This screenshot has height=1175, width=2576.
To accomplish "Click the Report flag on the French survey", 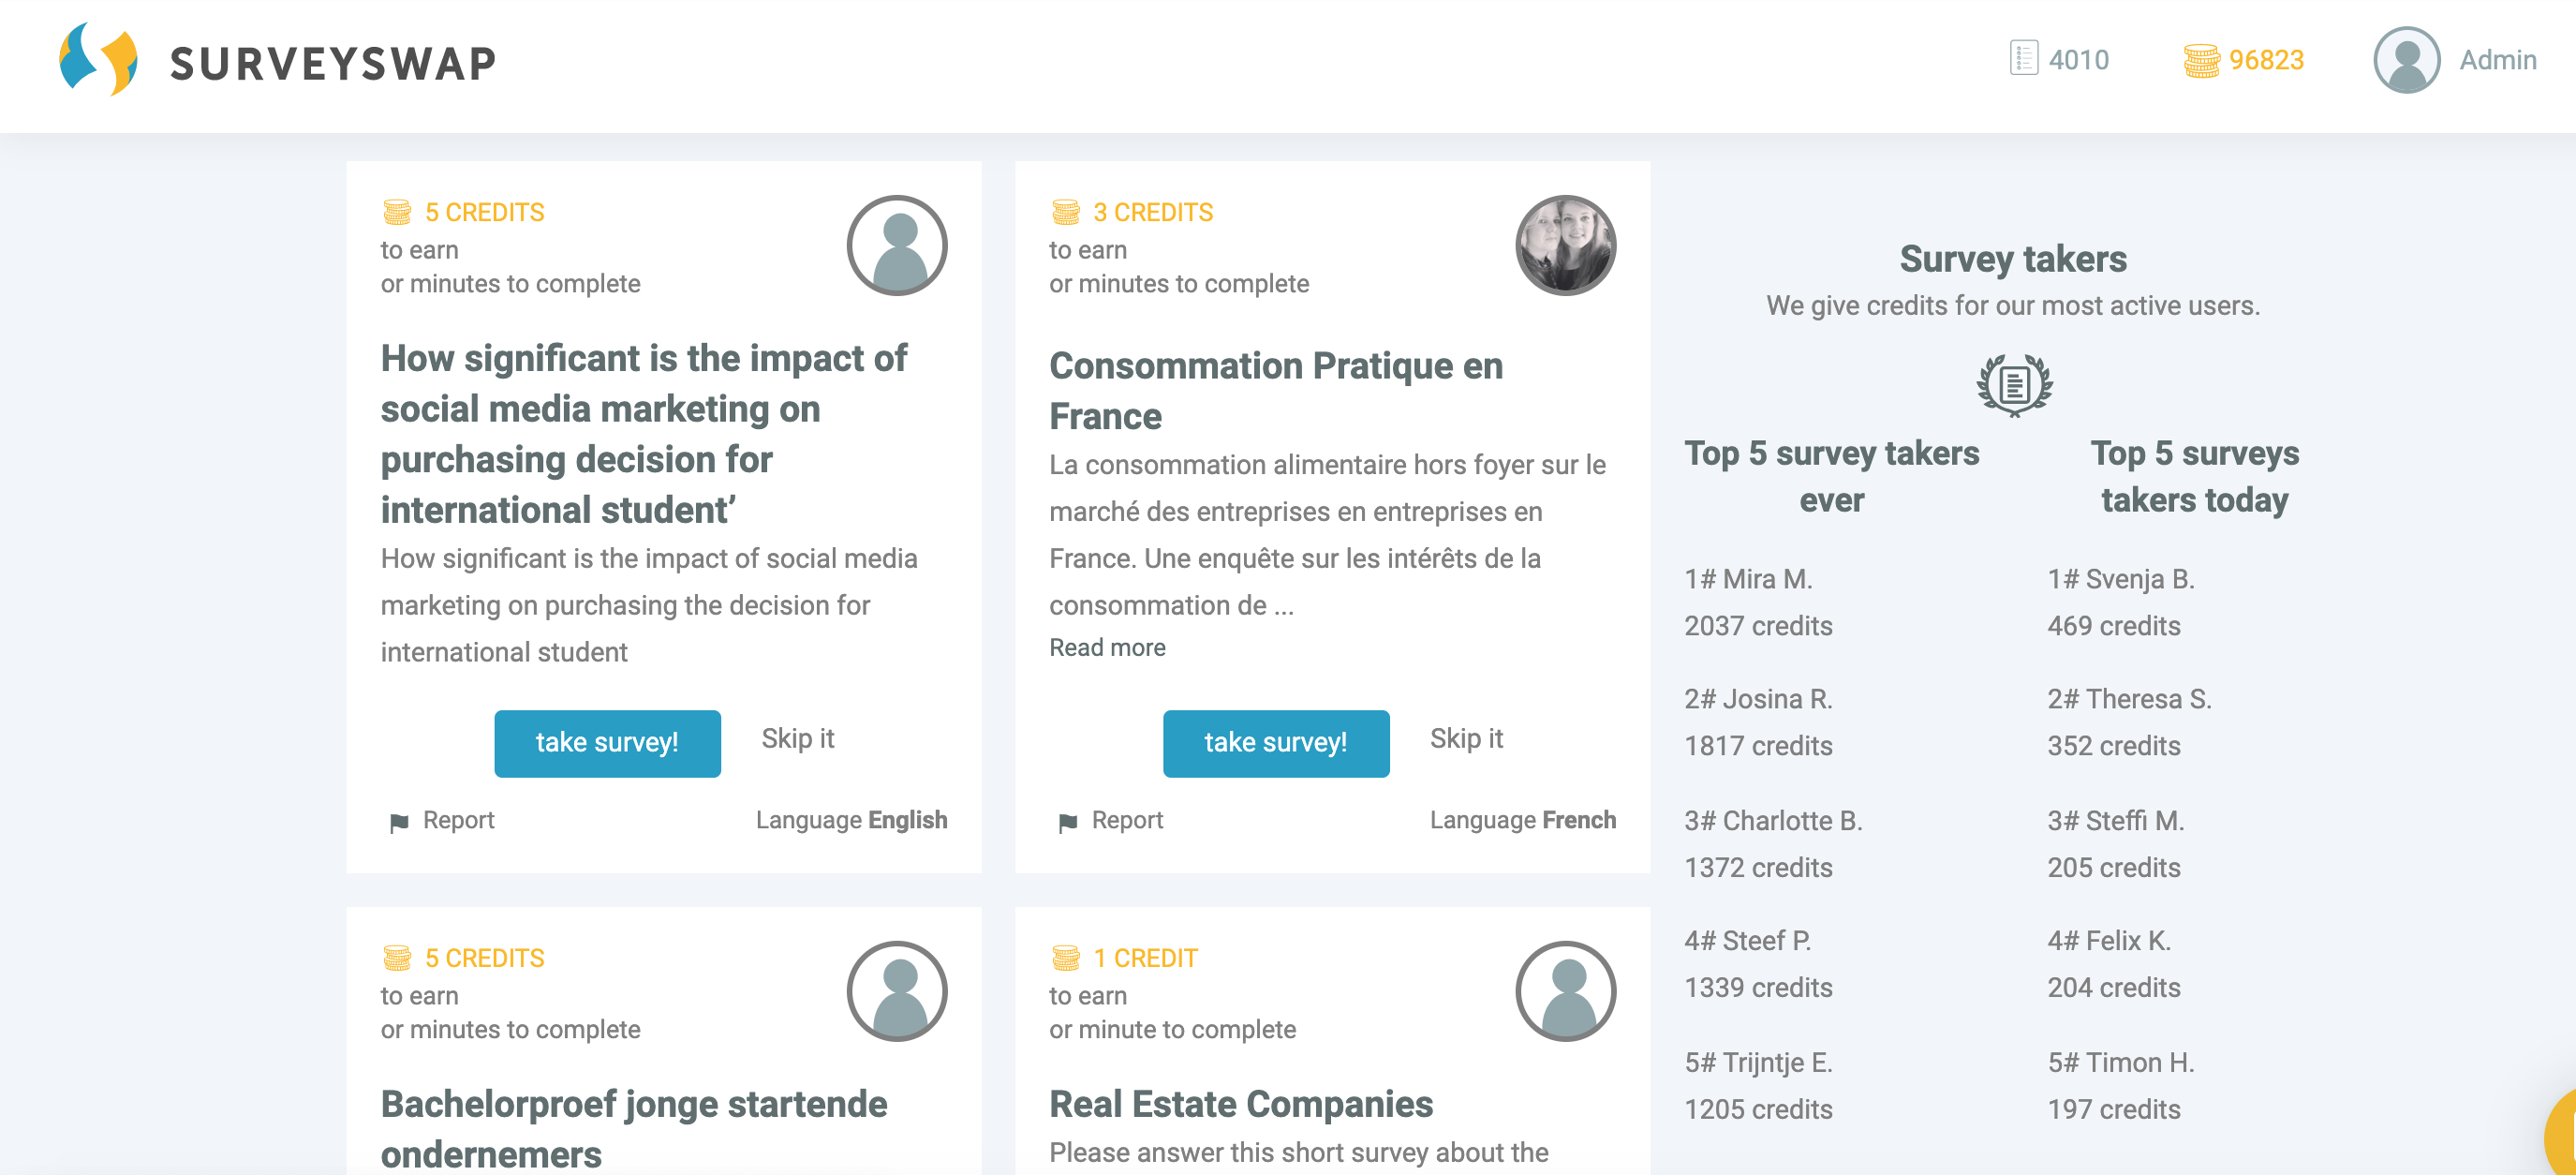I will point(1068,822).
